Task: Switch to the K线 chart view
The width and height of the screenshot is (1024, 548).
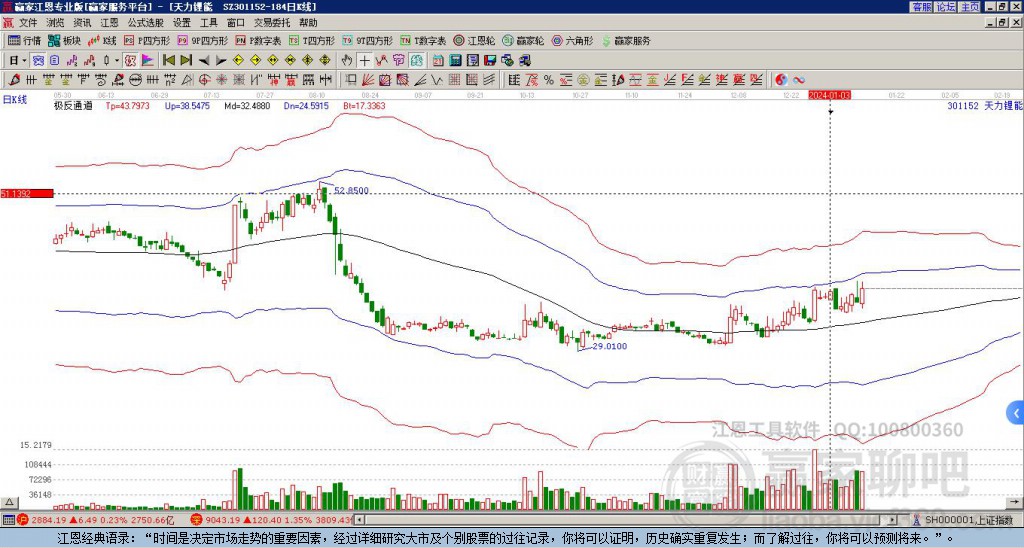Action: click(102, 40)
